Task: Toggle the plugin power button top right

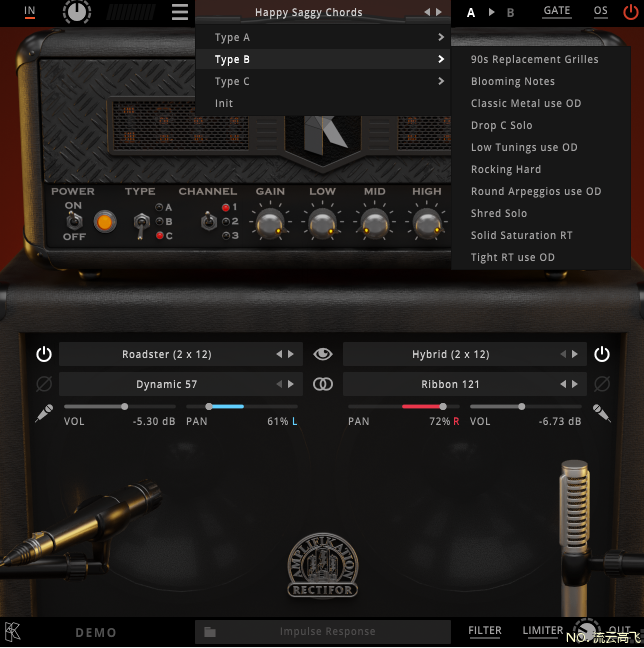Action: (630, 12)
